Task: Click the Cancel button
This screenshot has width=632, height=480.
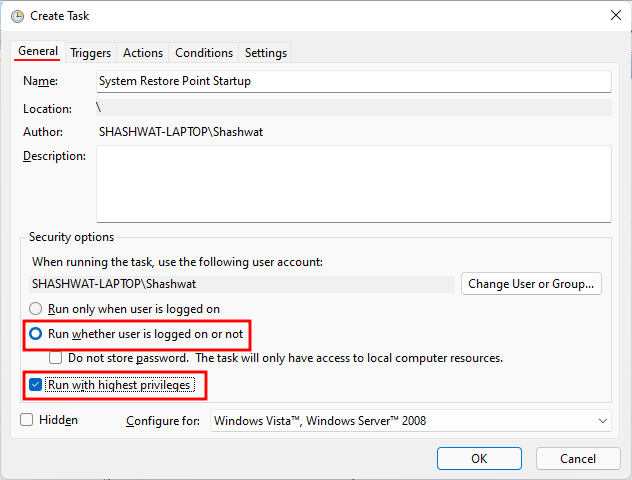Action: pyautogui.click(x=578, y=458)
